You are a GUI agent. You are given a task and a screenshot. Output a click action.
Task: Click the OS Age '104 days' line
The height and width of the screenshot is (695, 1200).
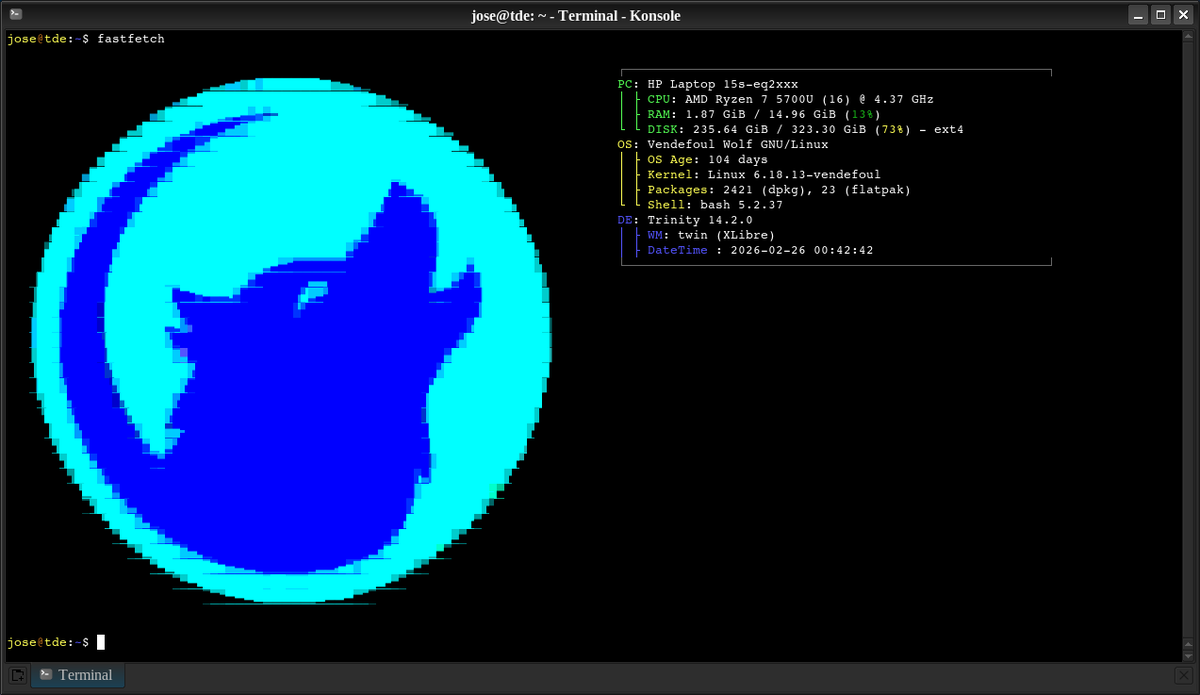(707, 160)
